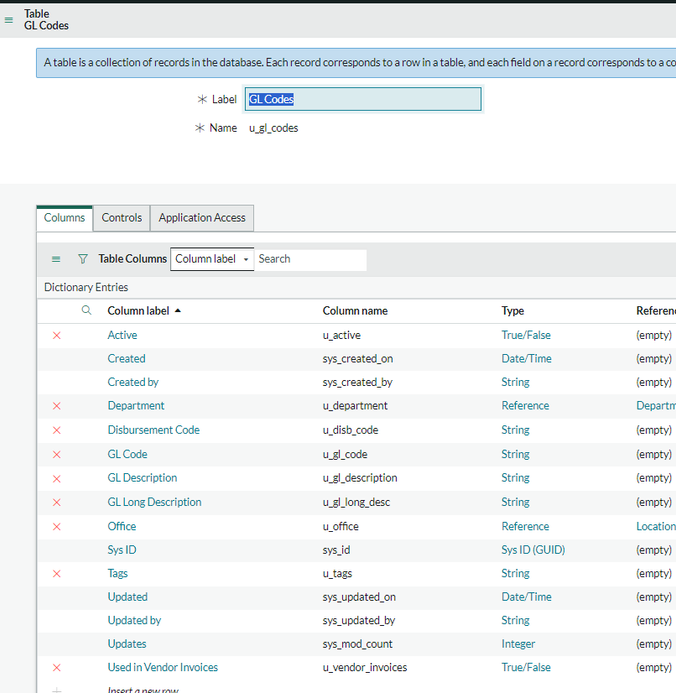
Task: Open the Active column link
Action: point(122,335)
